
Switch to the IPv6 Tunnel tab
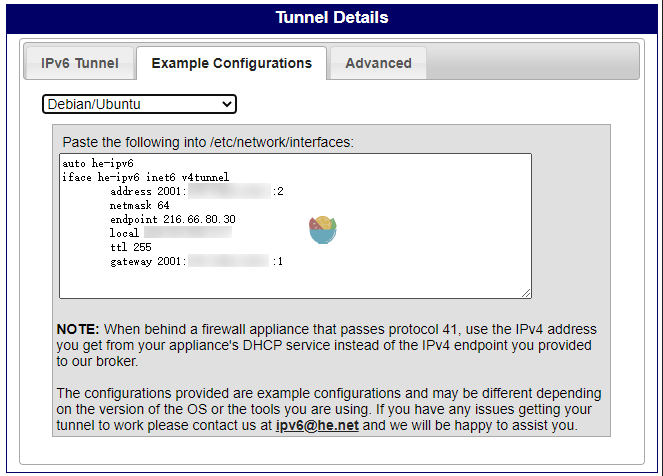pyautogui.click(x=79, y=63)
